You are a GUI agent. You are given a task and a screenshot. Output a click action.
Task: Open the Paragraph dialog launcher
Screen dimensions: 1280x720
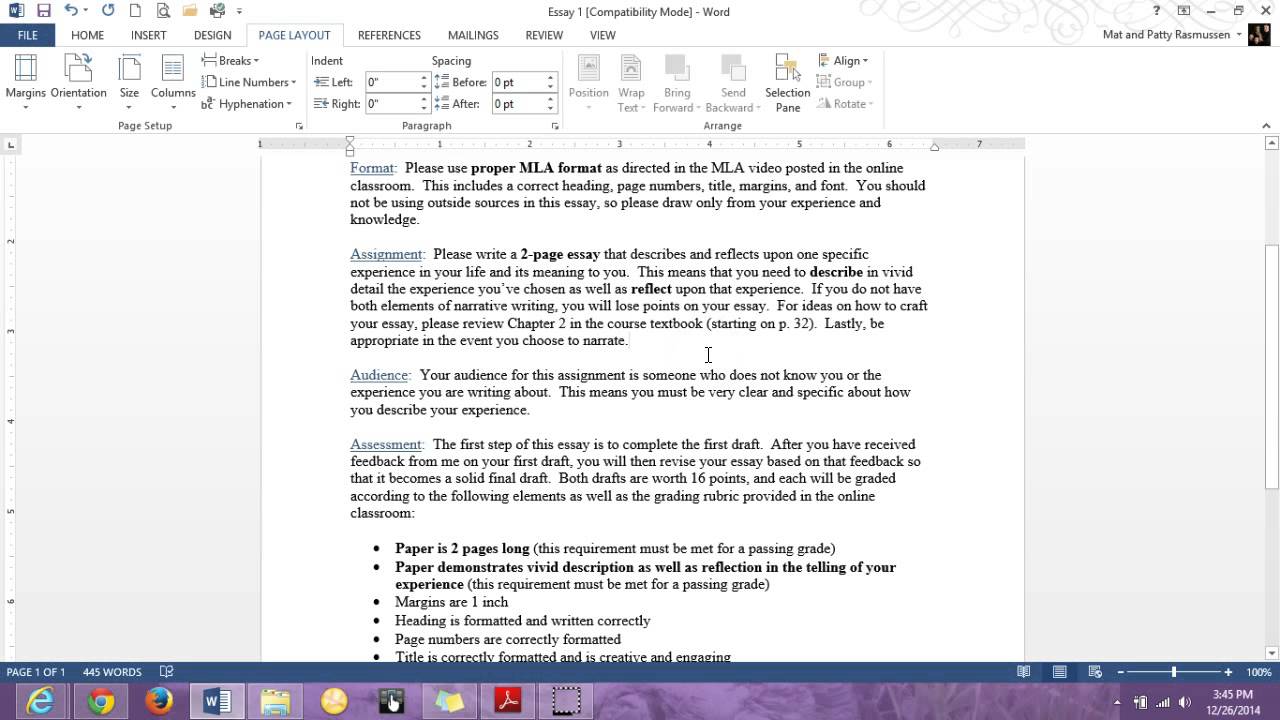click(x=555, y=127)
